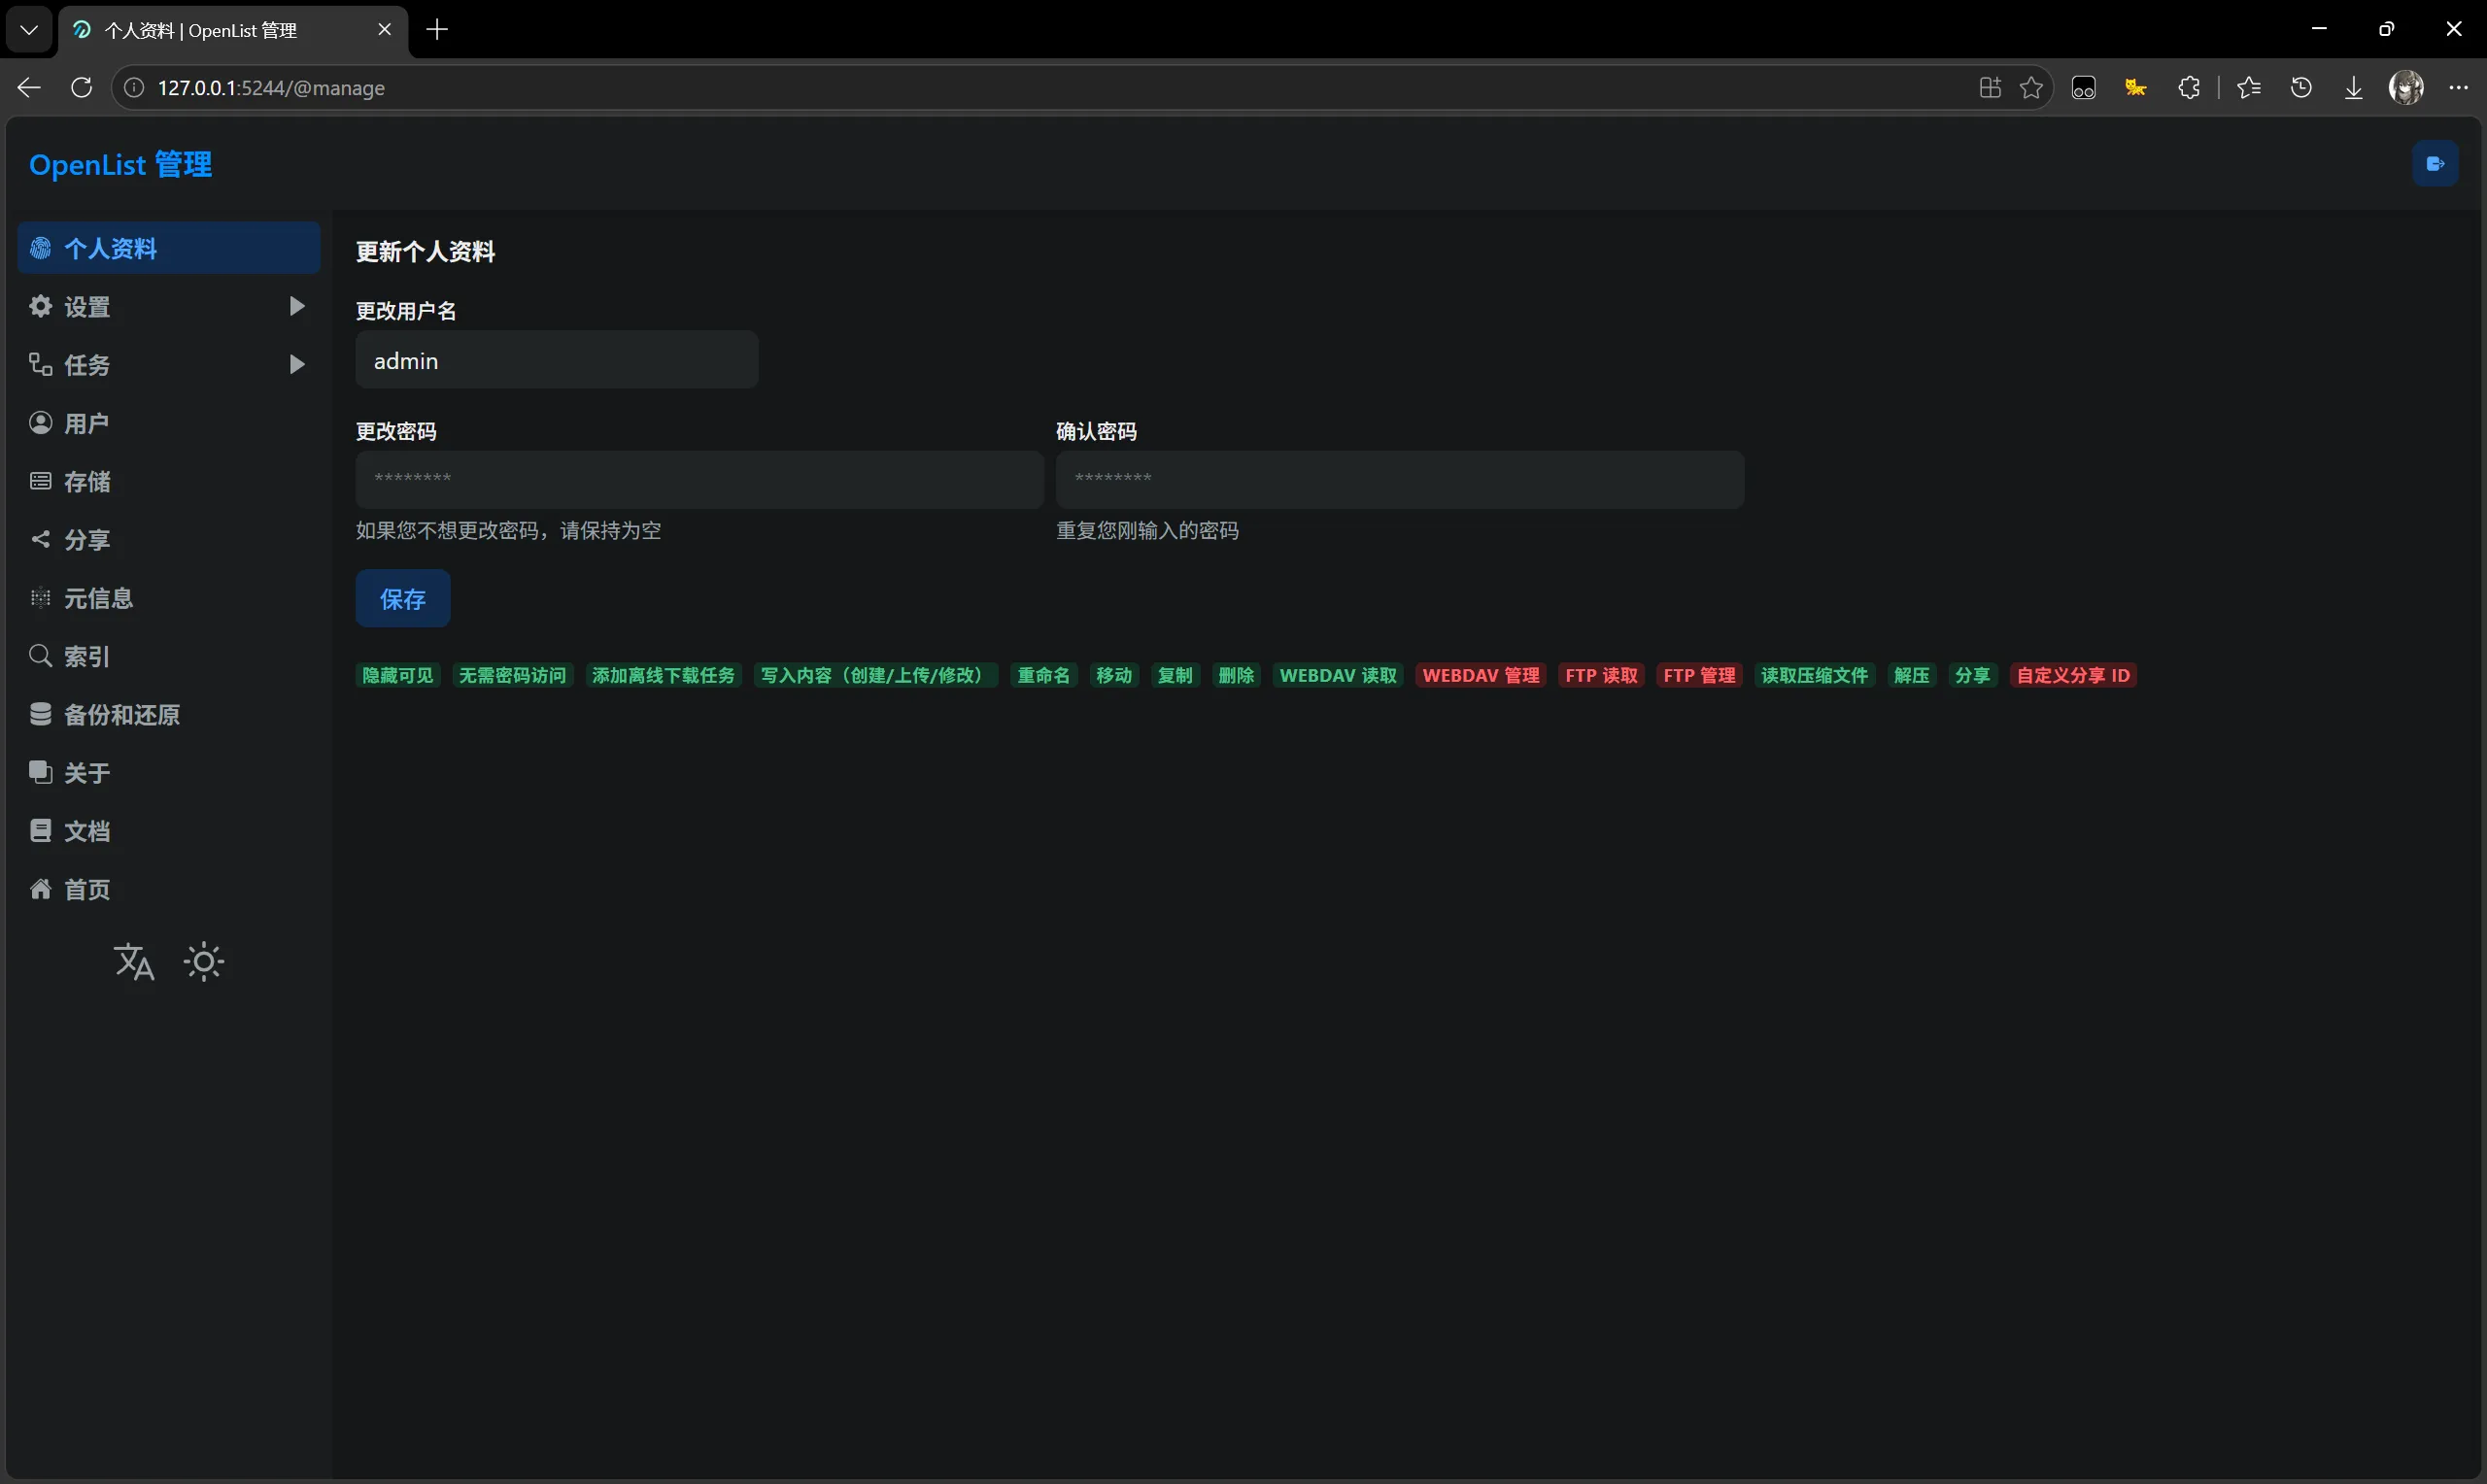Screen dimensions: 2487x1484
Task: Open the browser three-dot settings menu
Action: point(2459,88)
